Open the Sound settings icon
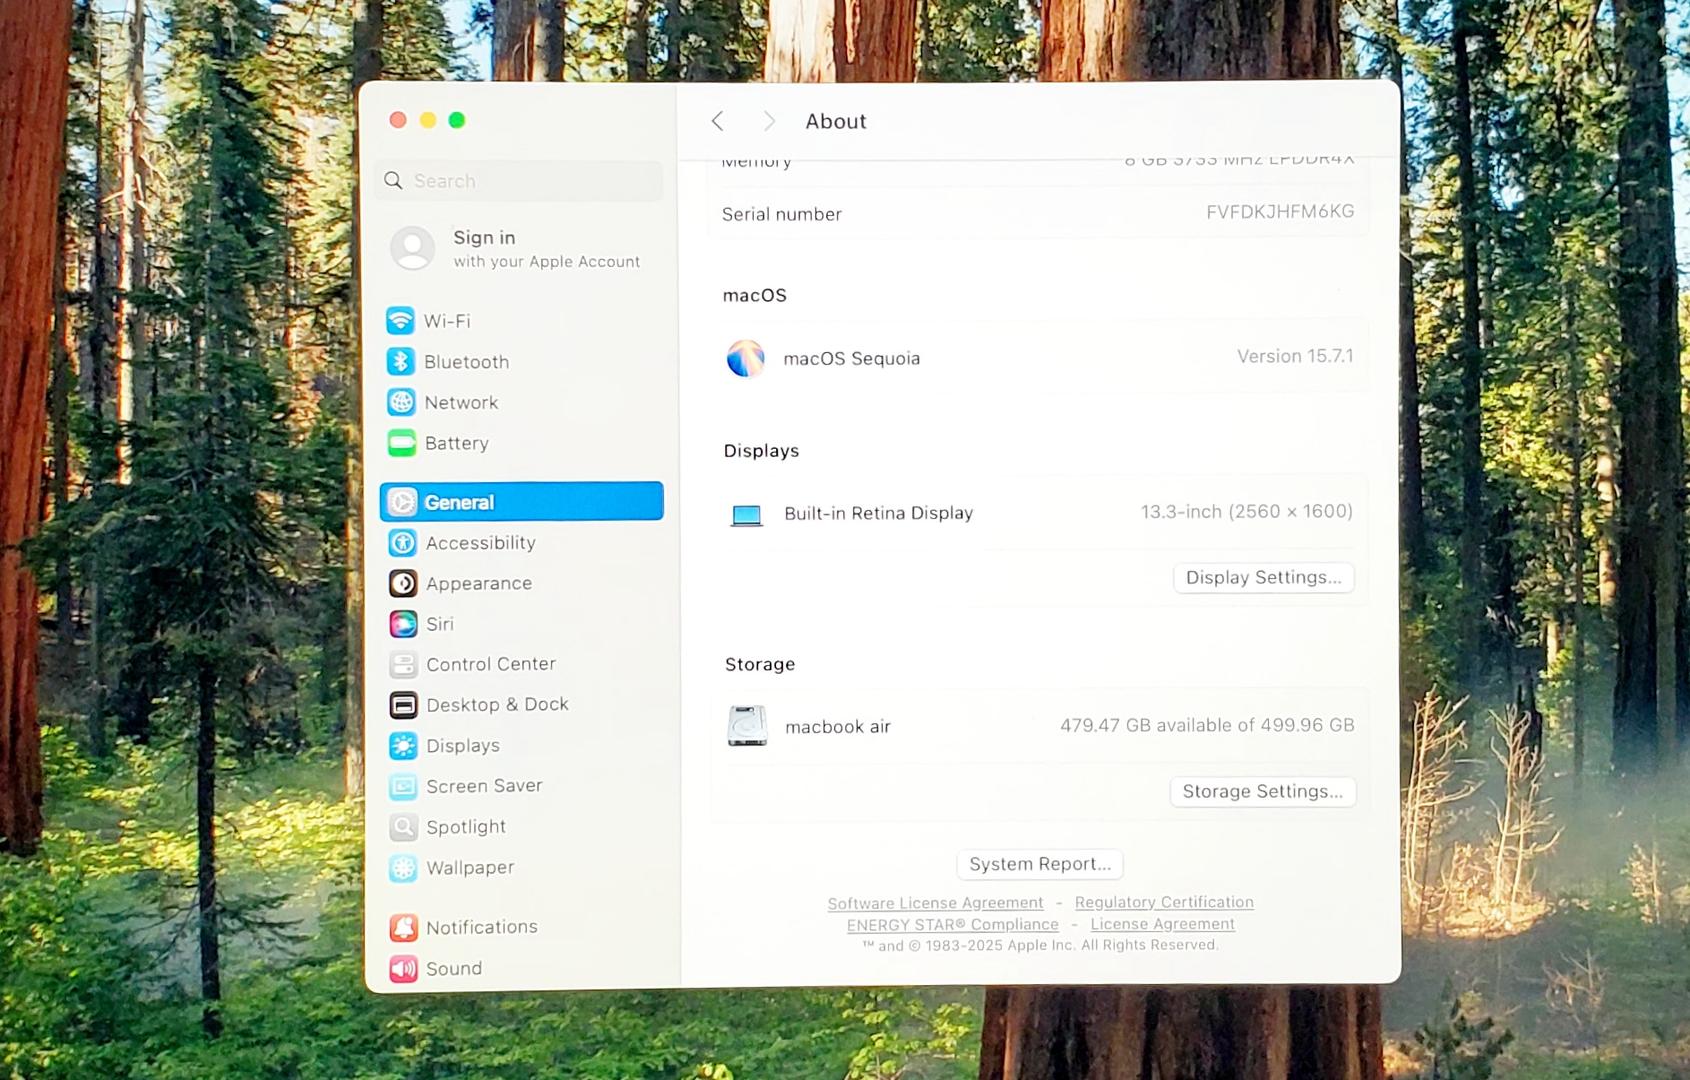 point(404,968)
